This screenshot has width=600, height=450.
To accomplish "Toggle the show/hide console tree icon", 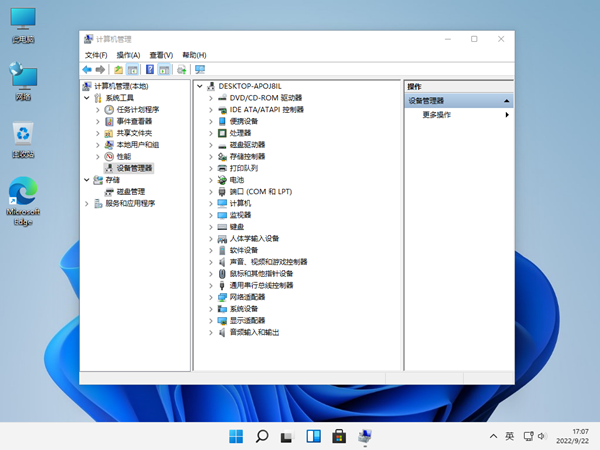I will pos(132,70).
